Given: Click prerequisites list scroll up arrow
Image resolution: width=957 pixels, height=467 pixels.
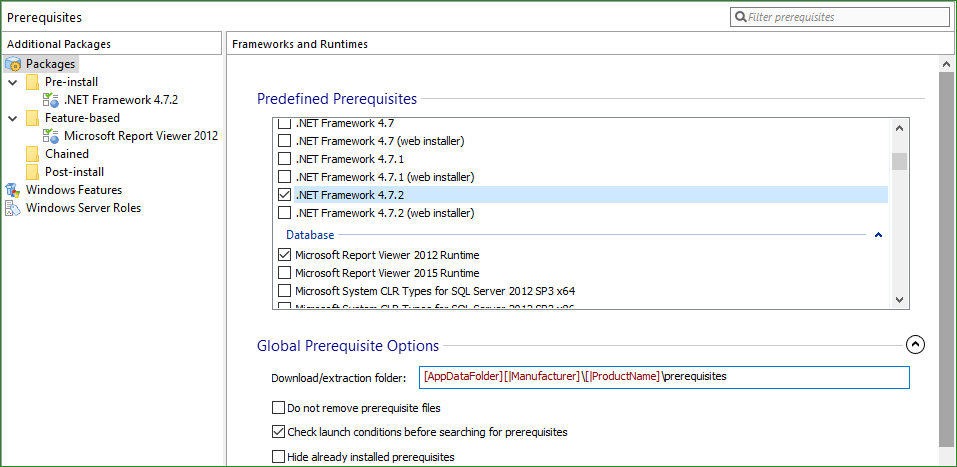Looking at the screenshot, I should click(x=899, y=128).
